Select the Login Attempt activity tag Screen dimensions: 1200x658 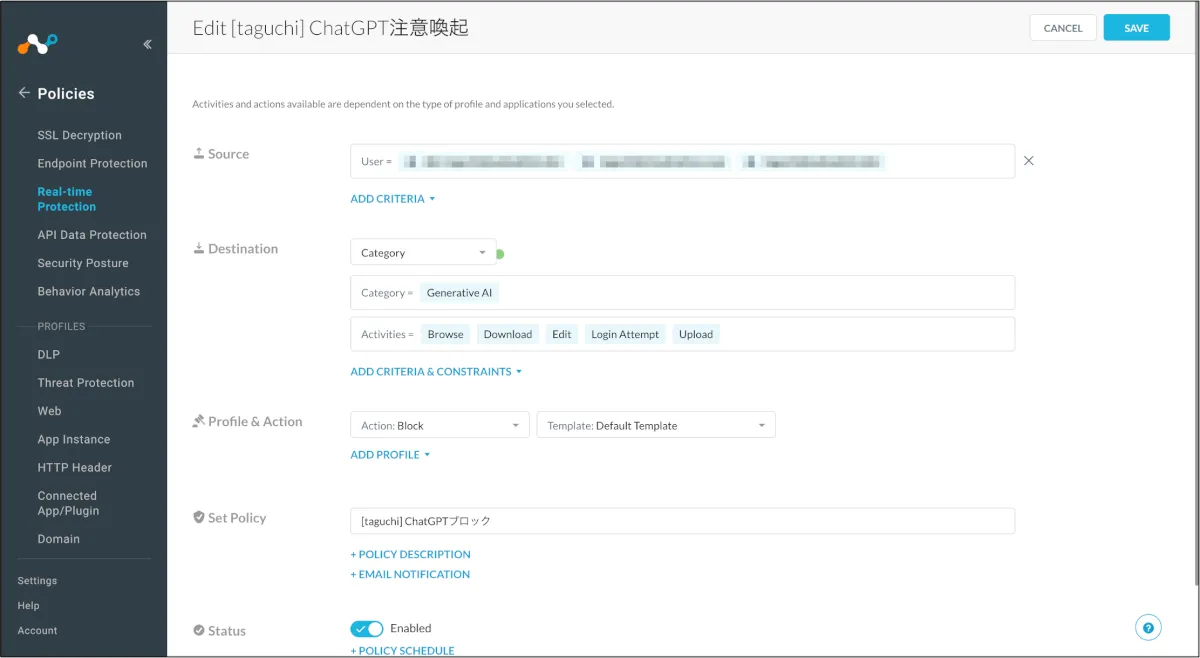coord(625,334)
